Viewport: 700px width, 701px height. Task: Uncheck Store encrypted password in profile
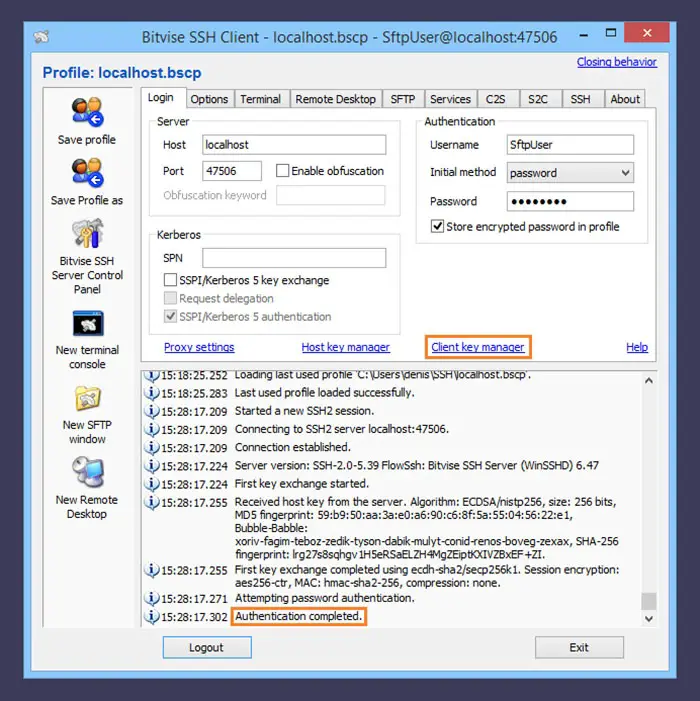tap(437, 226)
